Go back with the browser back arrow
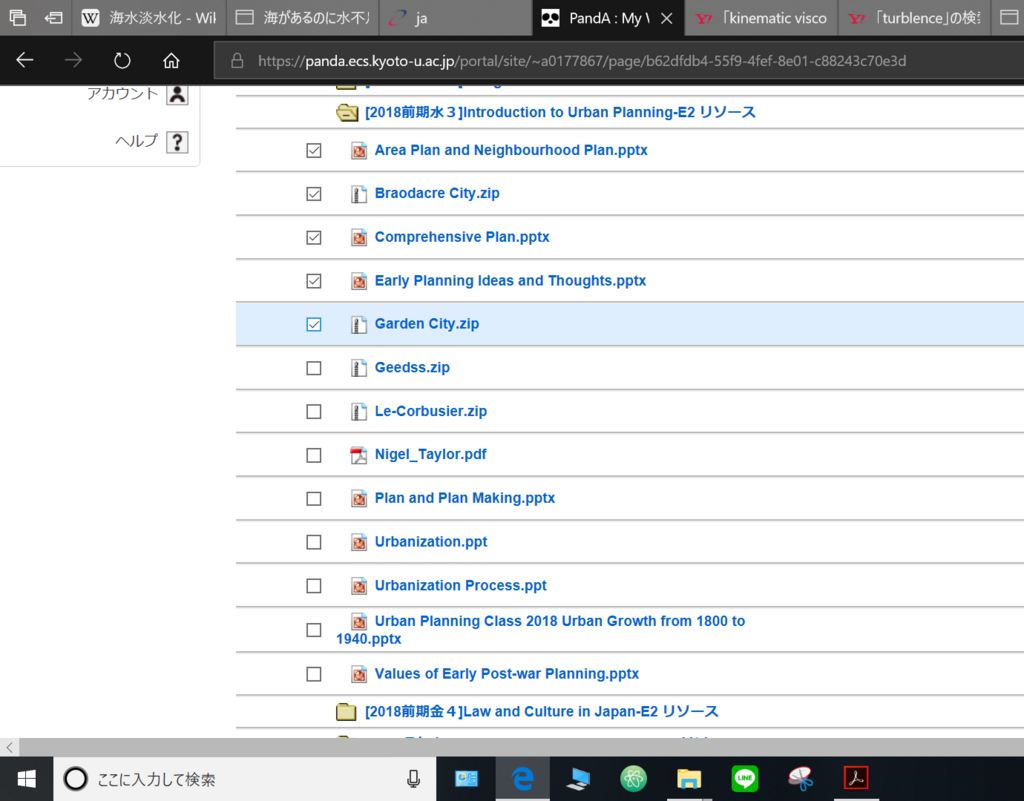 (25, 61)
